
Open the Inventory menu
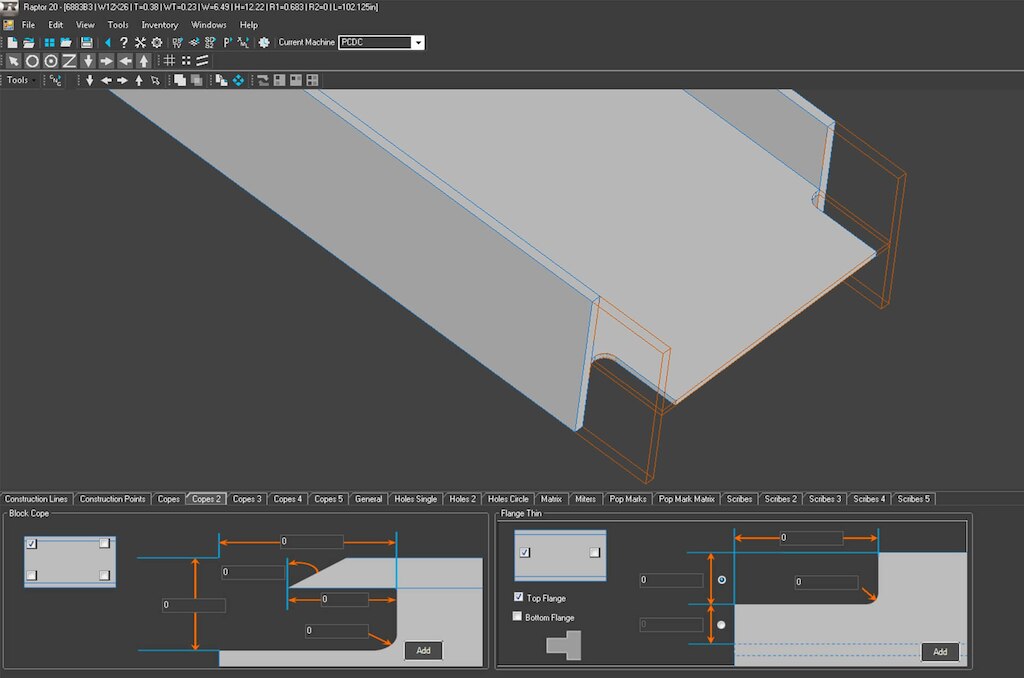click(x=159, y=25)
